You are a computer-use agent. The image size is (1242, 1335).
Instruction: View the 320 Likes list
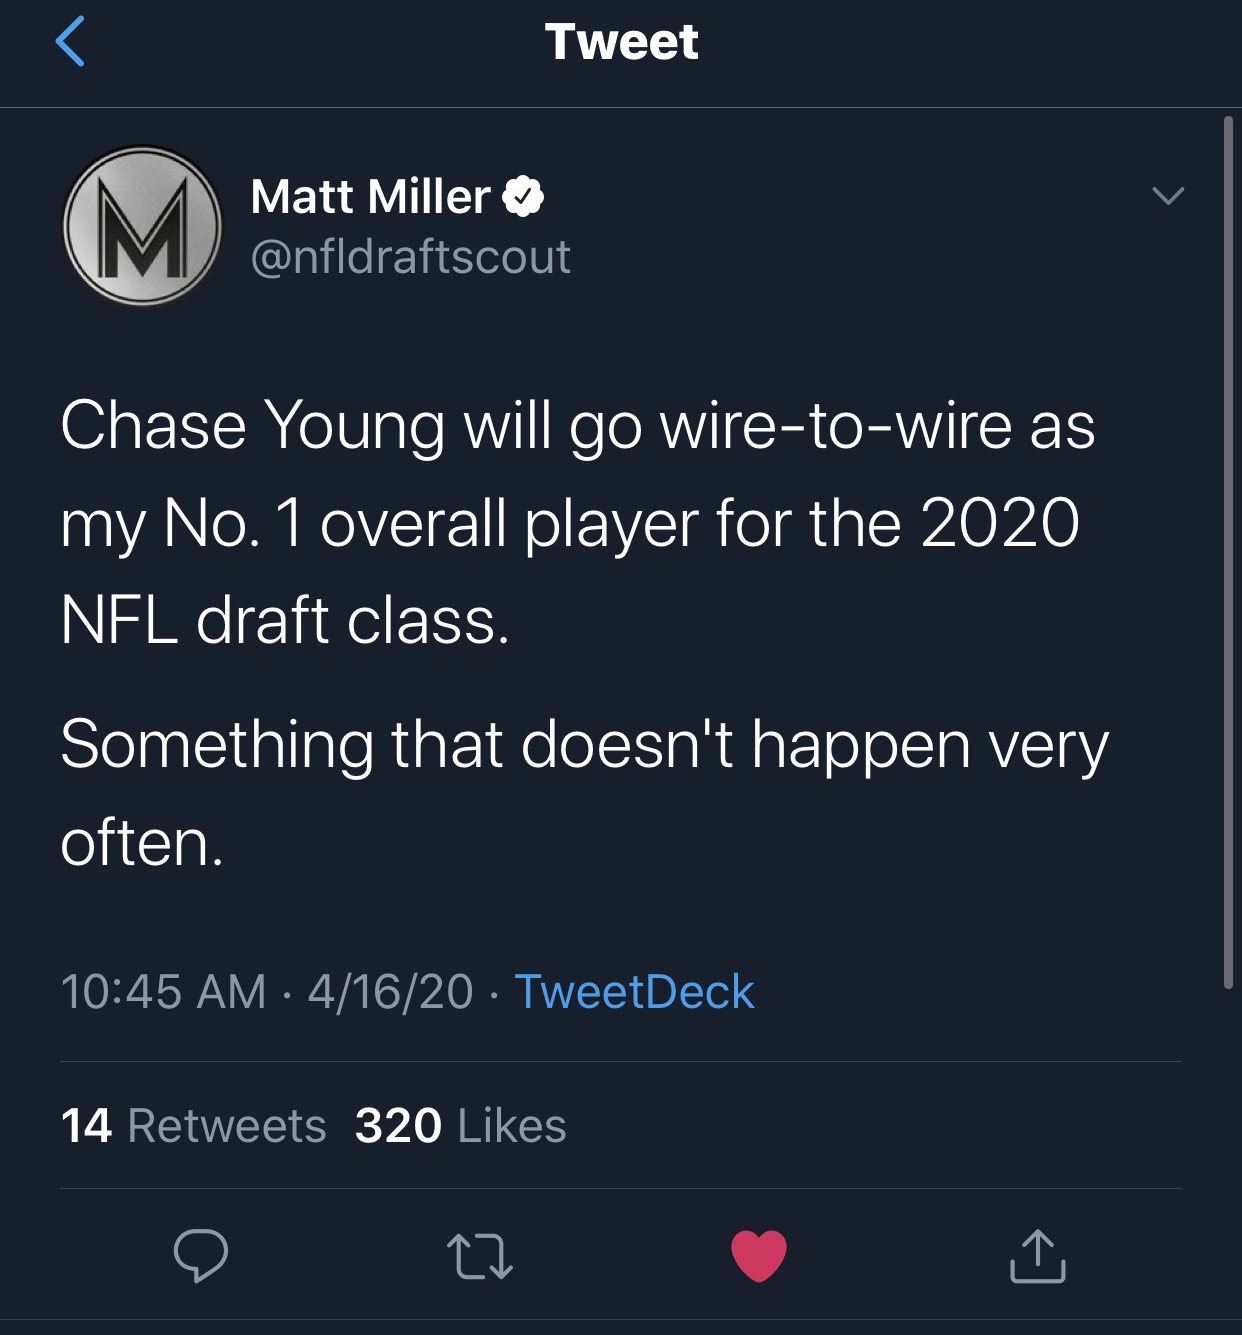pyautogui.click(x=461, y=1125)
